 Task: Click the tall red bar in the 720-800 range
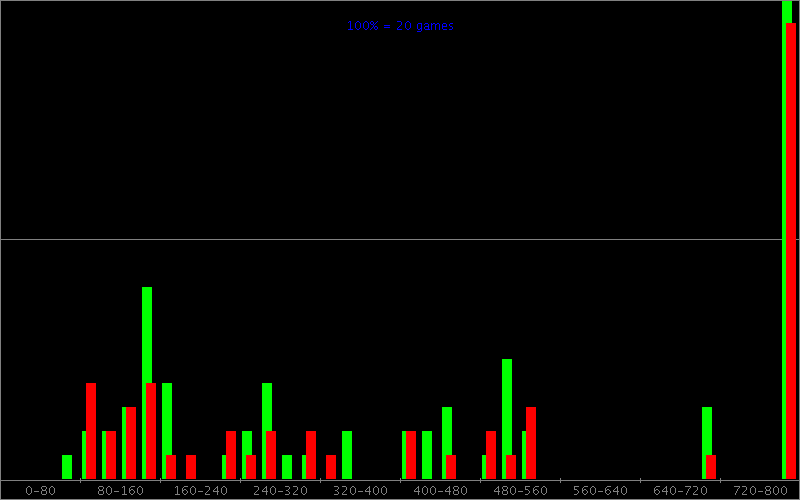tap(791, 251)
